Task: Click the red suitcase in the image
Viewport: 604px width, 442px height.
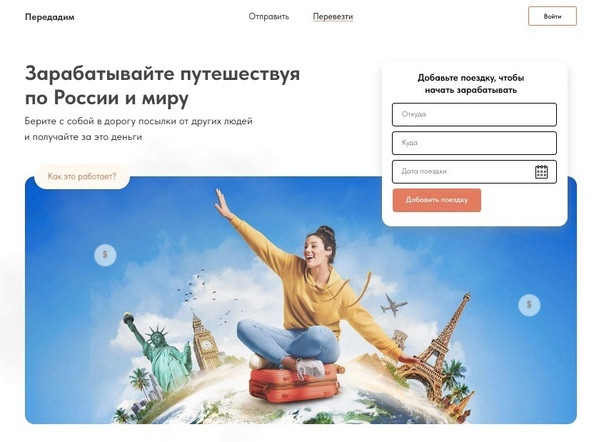Action: pos(294,383)
